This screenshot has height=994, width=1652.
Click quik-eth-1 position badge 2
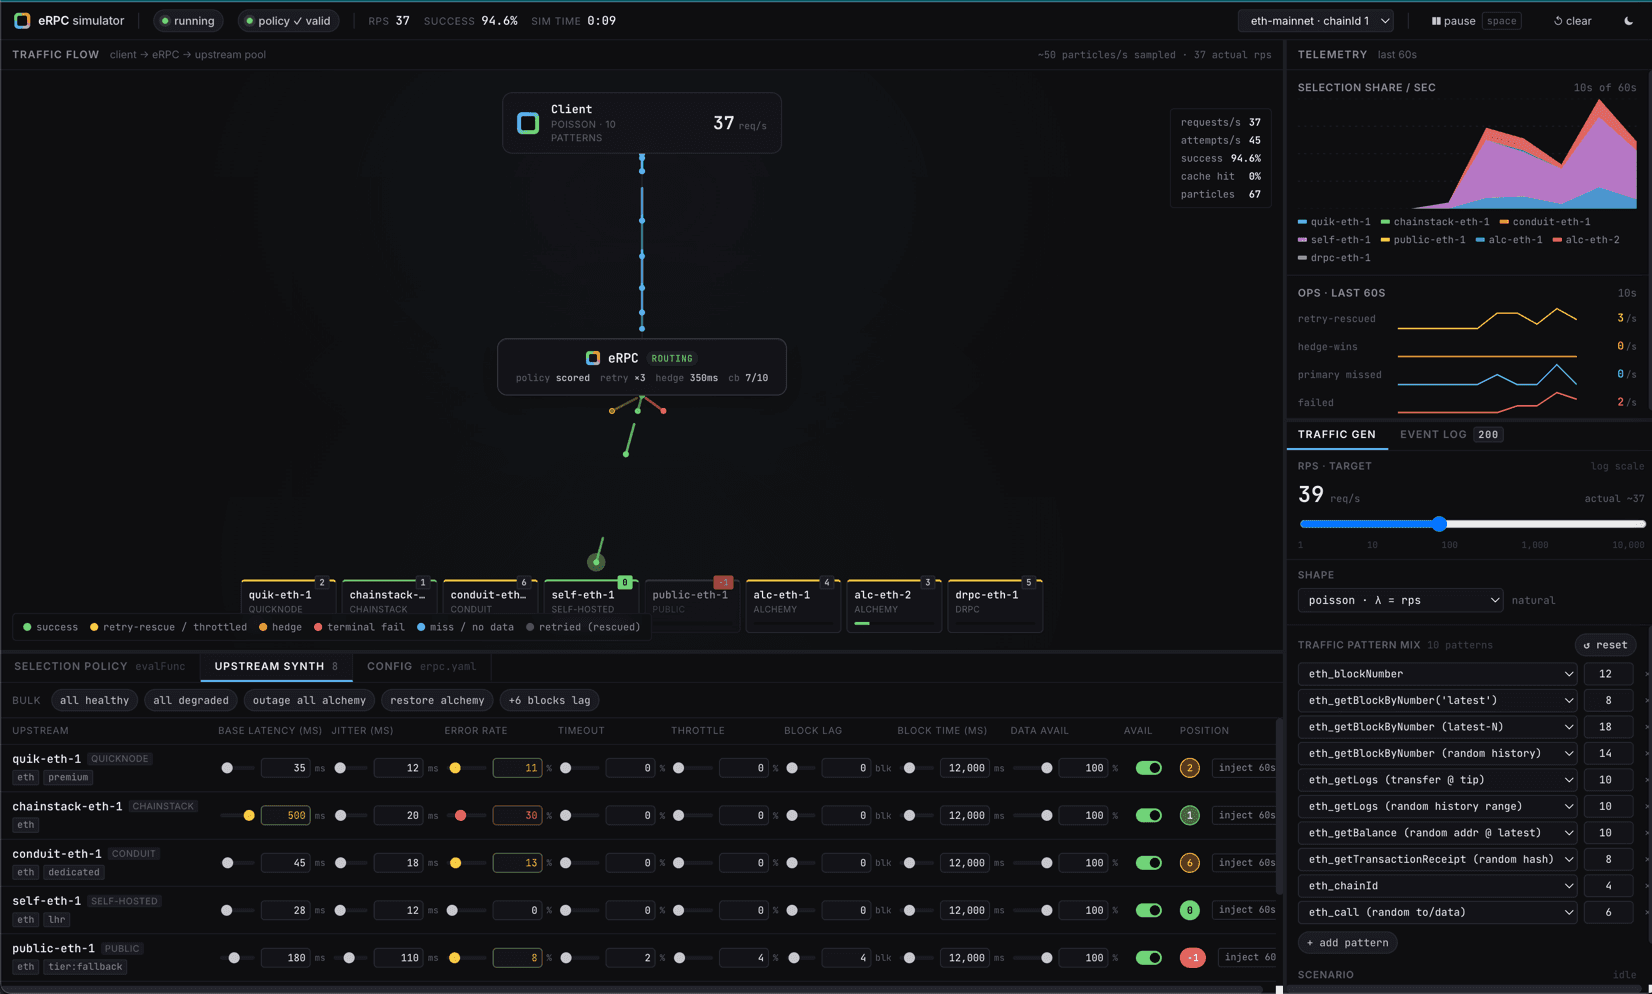pos(1189,768)
